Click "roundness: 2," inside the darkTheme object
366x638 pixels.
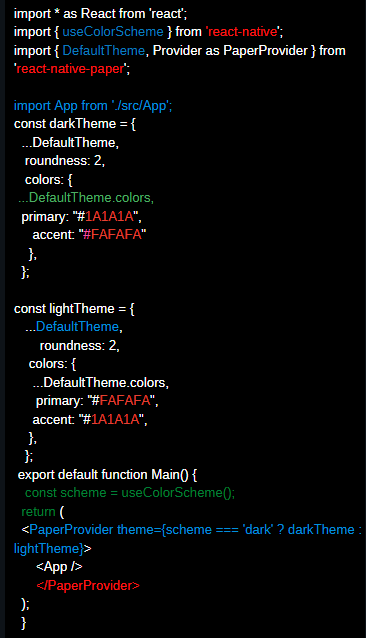tap(65, 161)
